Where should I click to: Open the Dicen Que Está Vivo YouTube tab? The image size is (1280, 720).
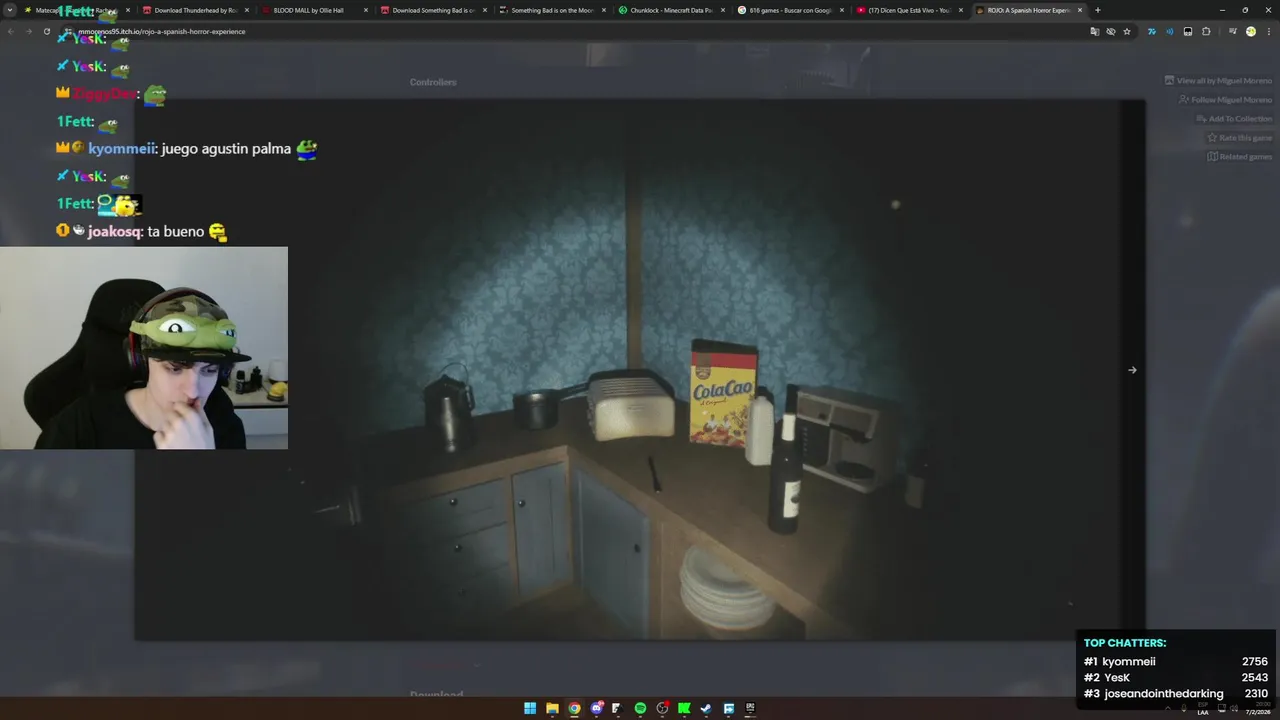point(908,10)
